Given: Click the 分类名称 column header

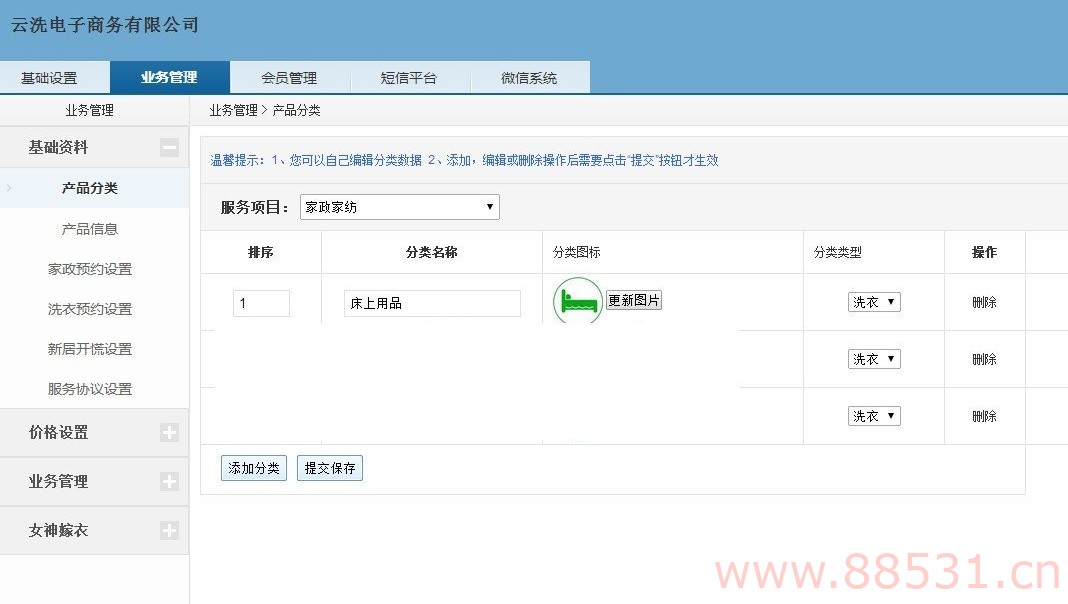Looking at the screenshot, I should point(432,252).
